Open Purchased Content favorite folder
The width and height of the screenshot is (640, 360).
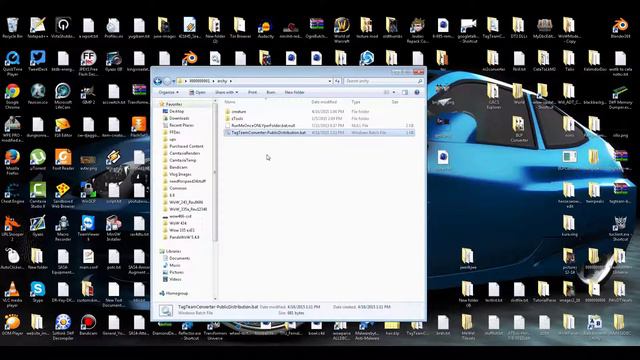pyautogui.click(x=186, y=146)
